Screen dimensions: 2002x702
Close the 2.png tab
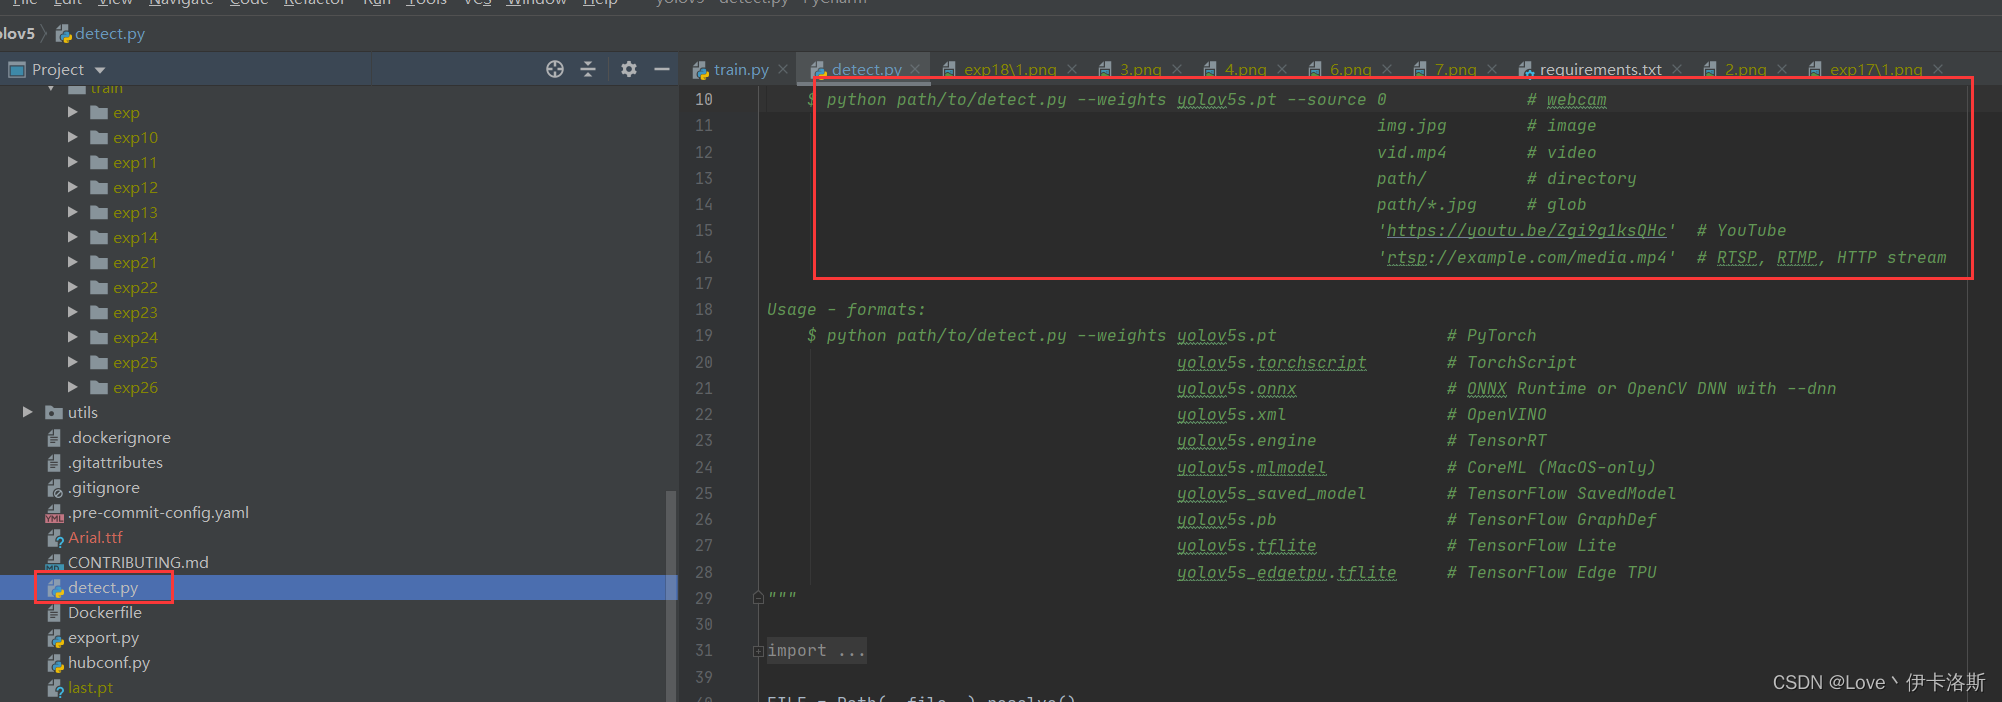tap(1782, 69)
